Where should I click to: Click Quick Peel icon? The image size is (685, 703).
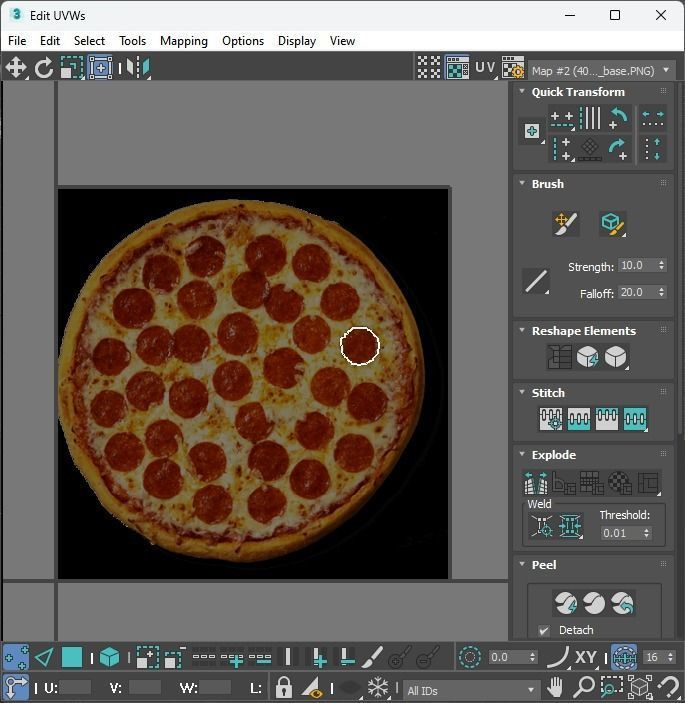(x=566, y=603)
